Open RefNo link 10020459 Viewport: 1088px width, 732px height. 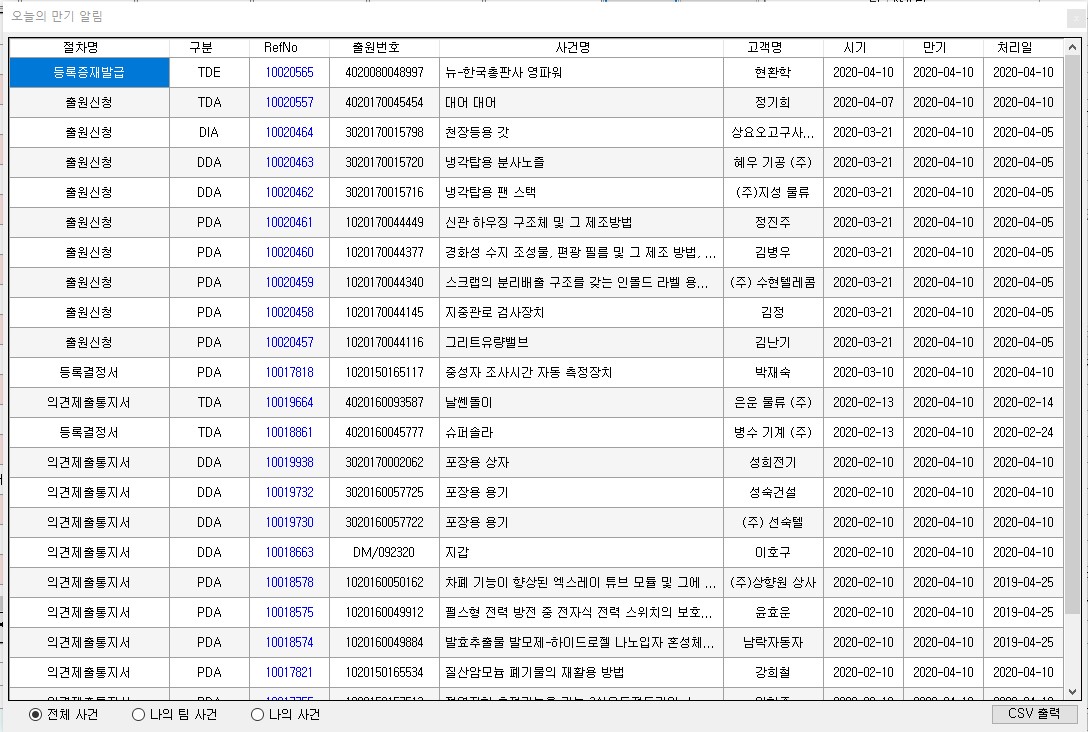pyautogui.click(x=289, y=282)
